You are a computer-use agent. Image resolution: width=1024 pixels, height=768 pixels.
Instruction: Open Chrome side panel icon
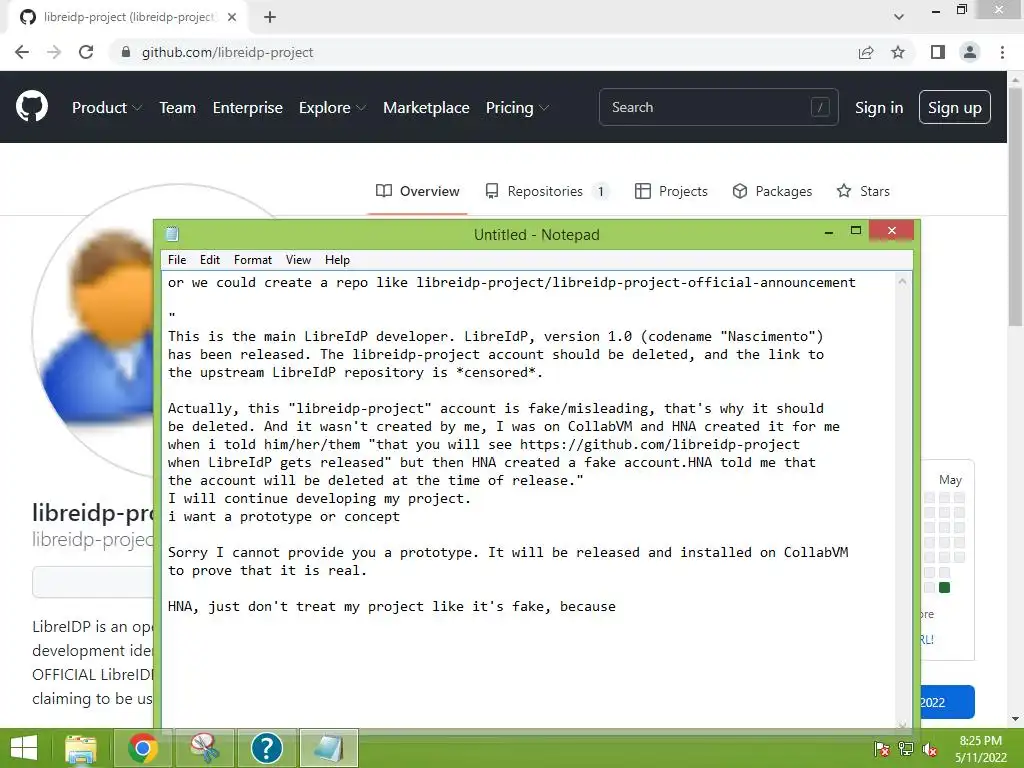938,52
